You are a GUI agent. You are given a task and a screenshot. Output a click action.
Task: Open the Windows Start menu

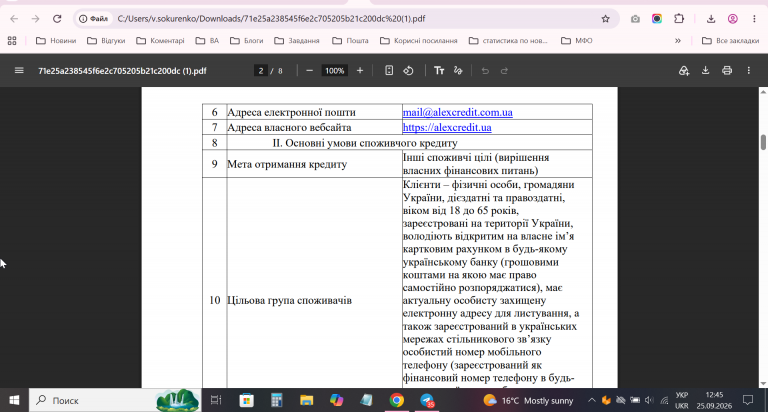pos(14,400)
